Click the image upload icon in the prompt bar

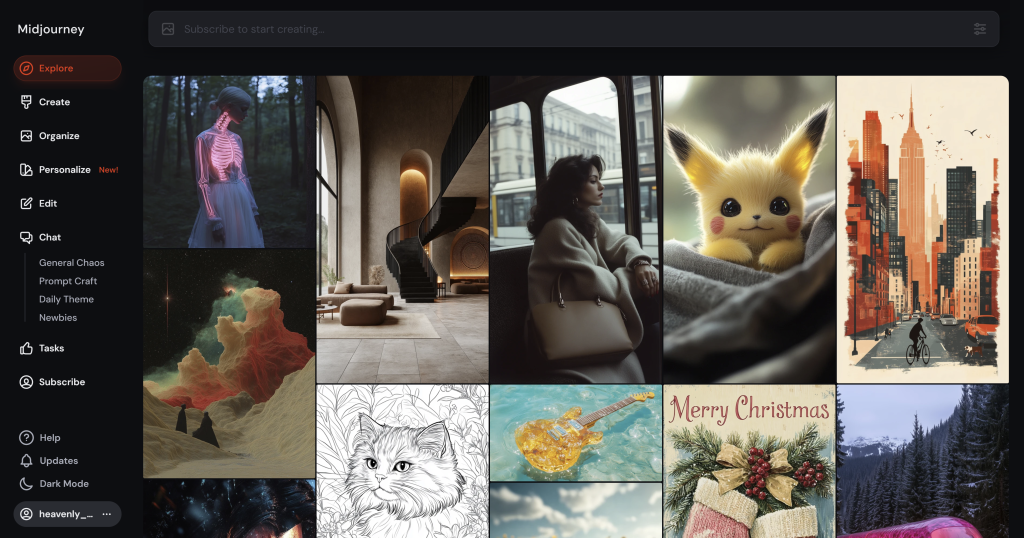[x=168, y=29]
